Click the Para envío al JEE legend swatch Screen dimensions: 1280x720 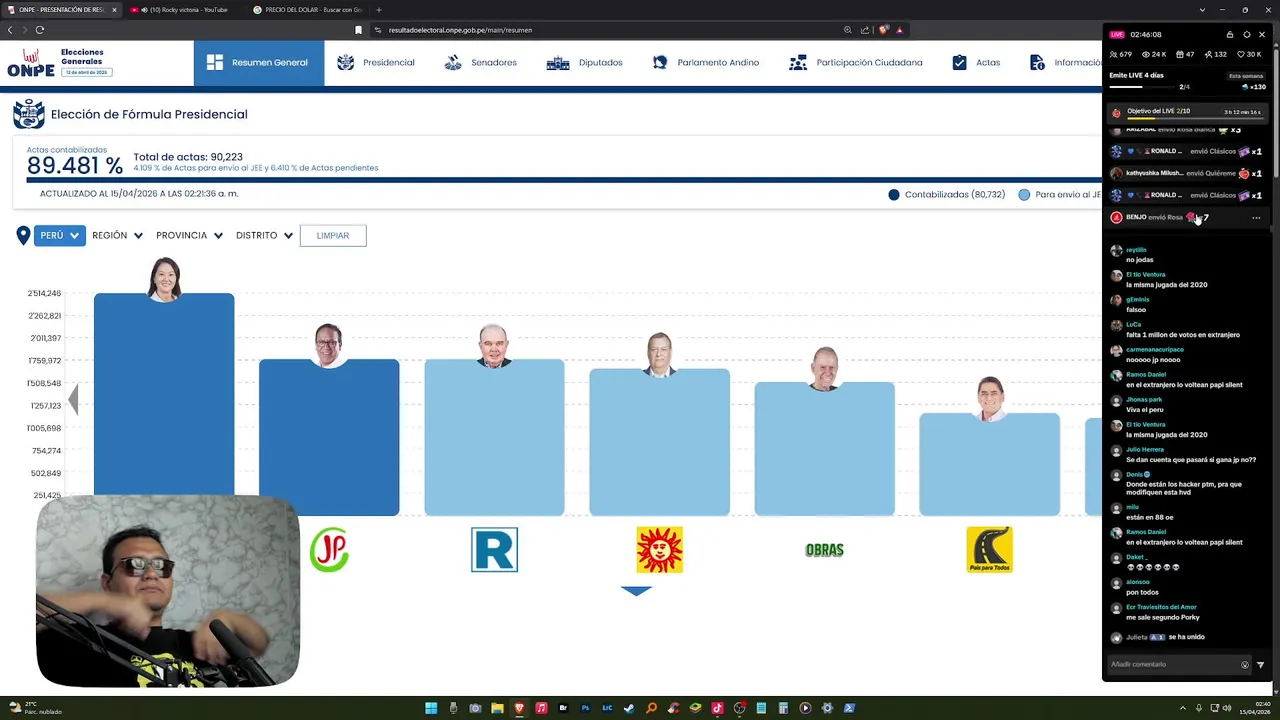click(1024, 195)
